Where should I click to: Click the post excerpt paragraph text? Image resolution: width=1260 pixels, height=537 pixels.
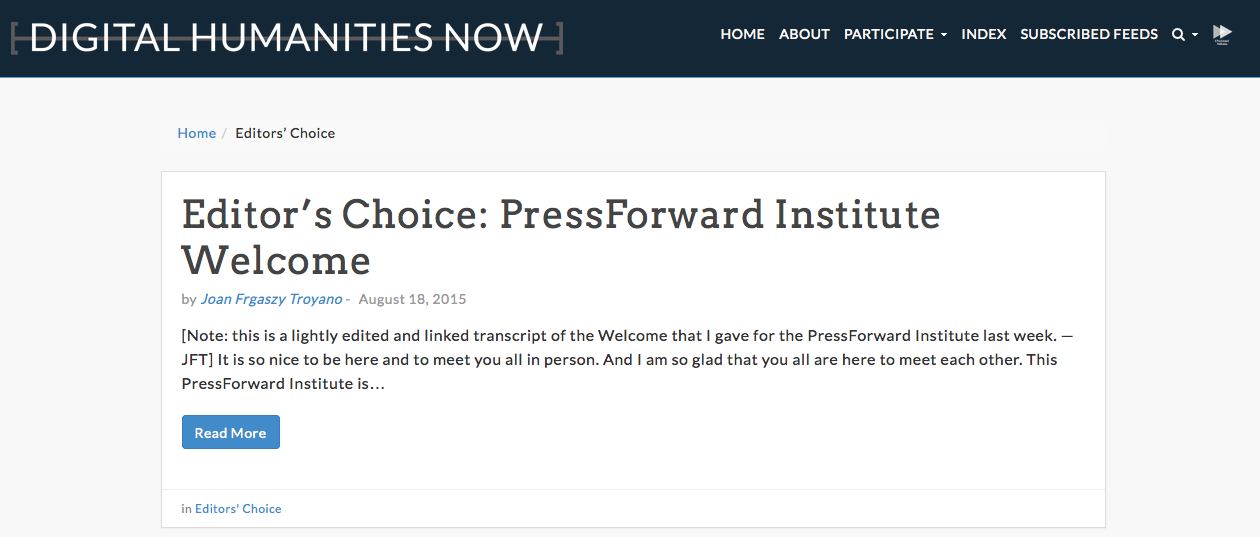pyautogui.click(x=628, y=360)
